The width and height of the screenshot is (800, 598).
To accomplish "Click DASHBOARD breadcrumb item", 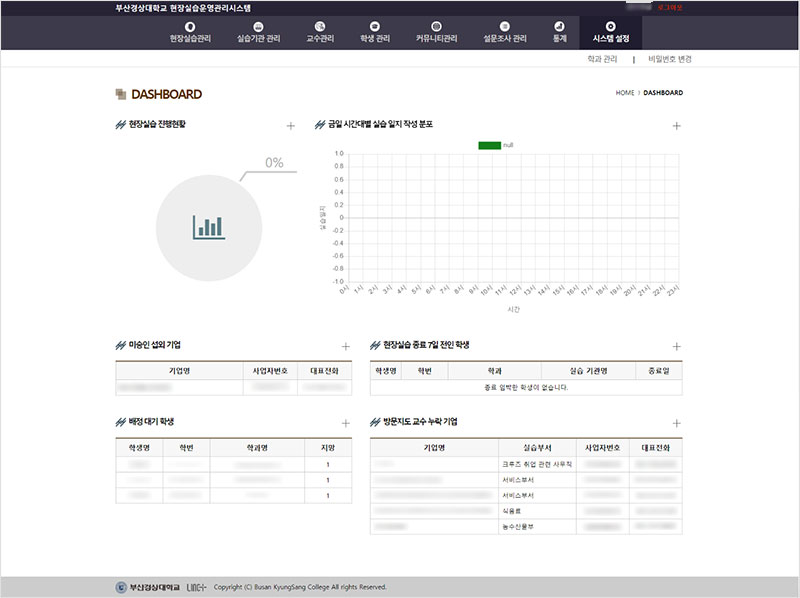I will coord(663,93).
